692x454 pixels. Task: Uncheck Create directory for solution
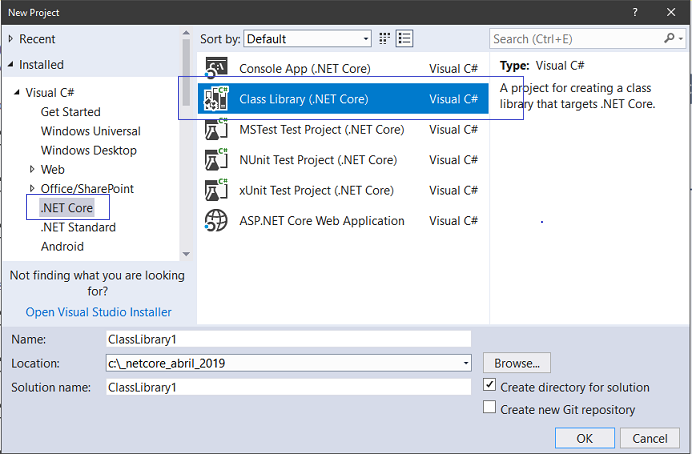click(x=489, y=385)
